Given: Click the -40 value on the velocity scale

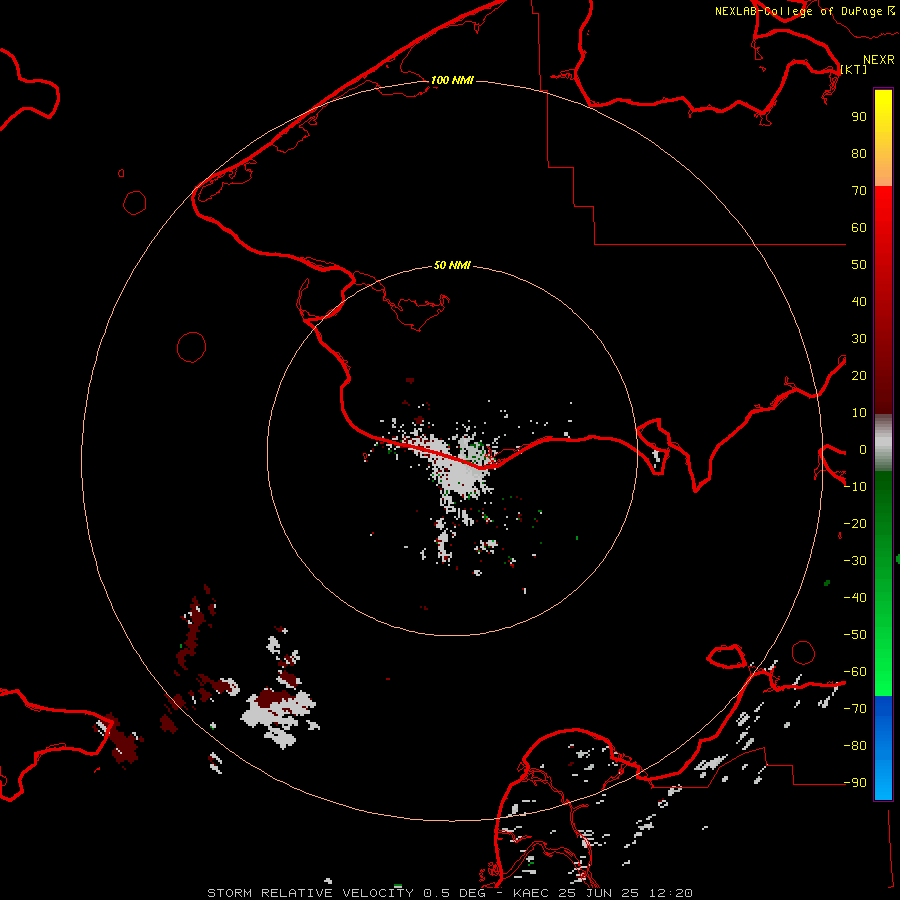Looking at the screenshot, I should pos(855,598).
